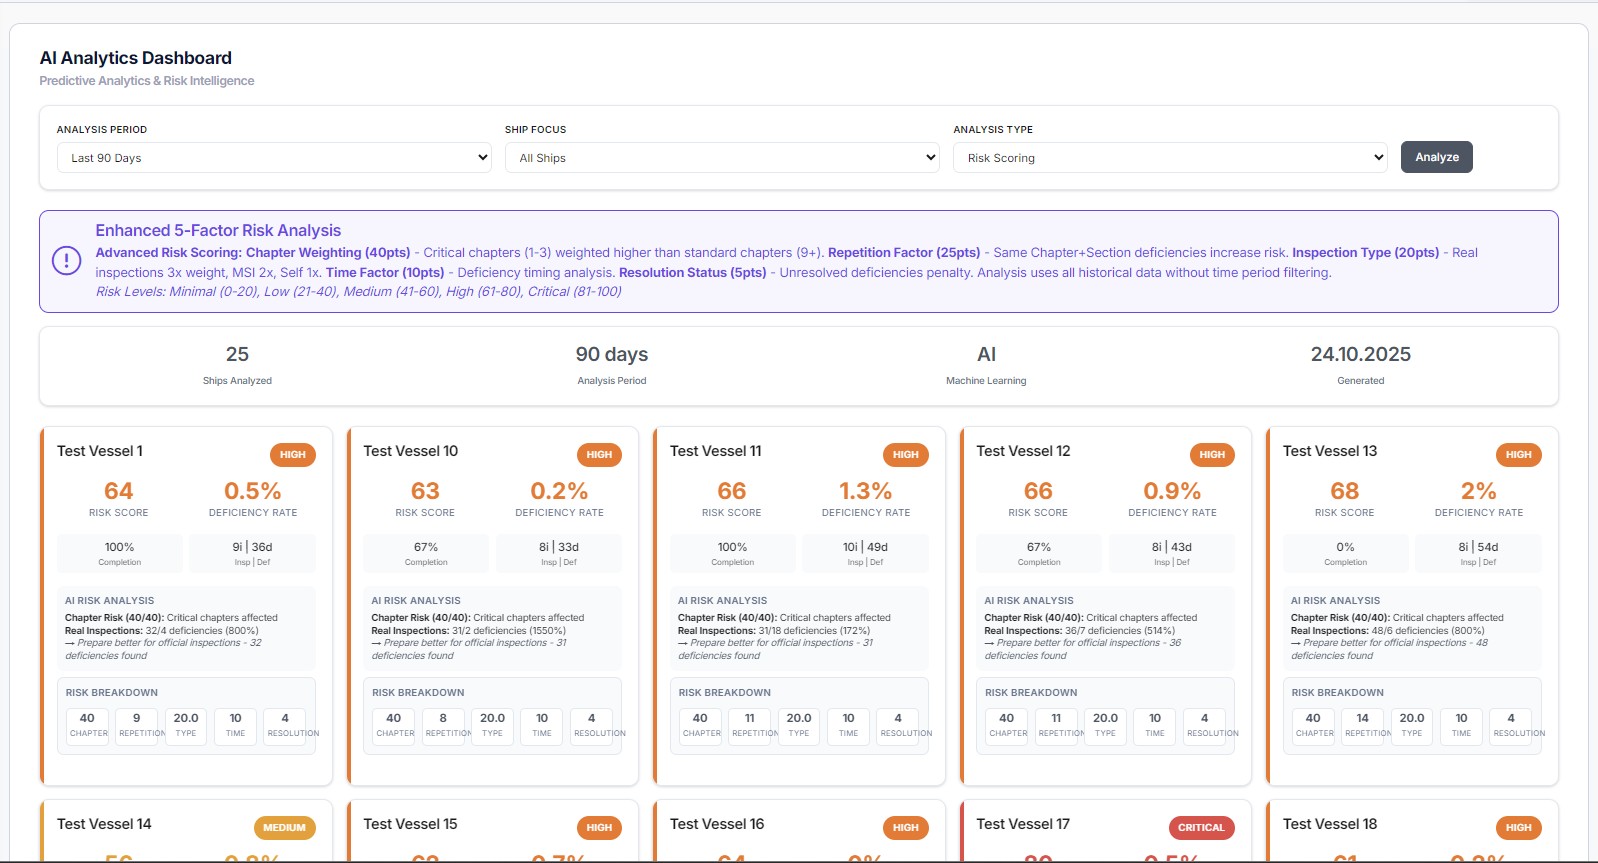Select the Test Vessel 13 card title
1598x863 pixels.
(1329, 452)
